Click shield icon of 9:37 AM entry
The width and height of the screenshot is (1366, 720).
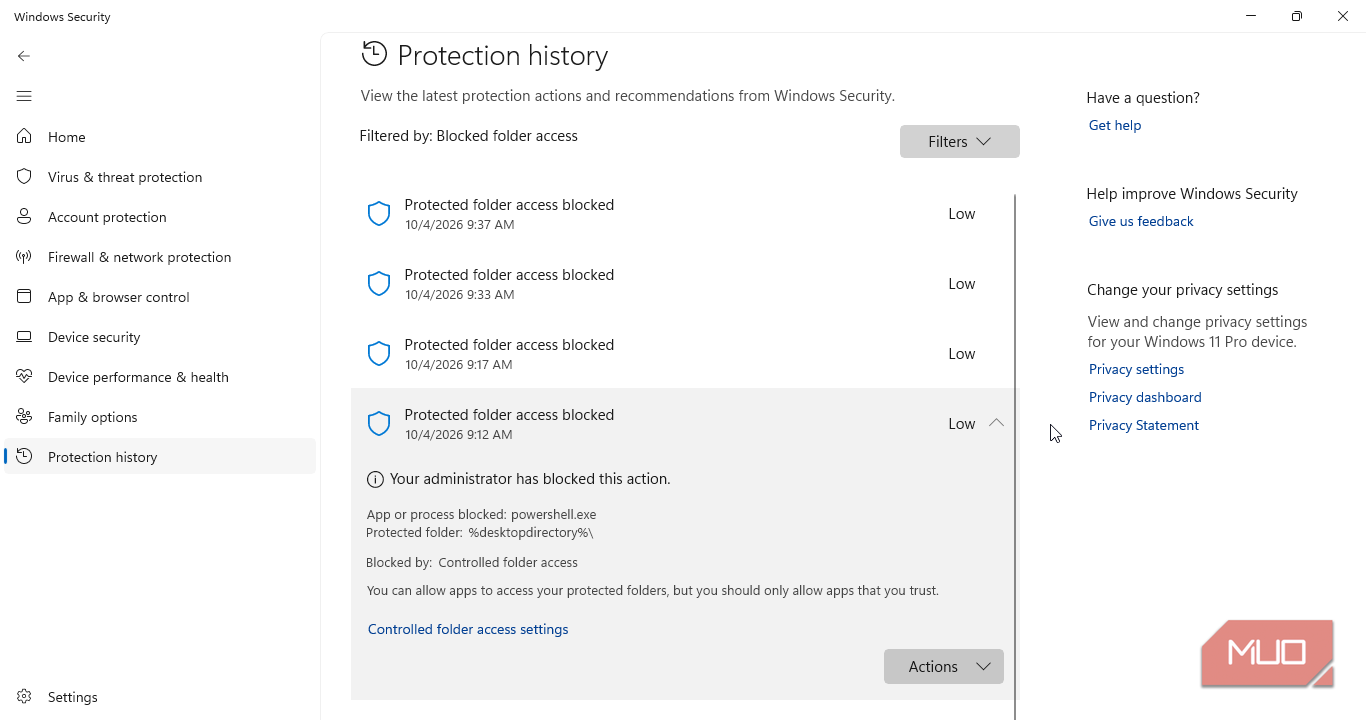(x=379, y=213)
